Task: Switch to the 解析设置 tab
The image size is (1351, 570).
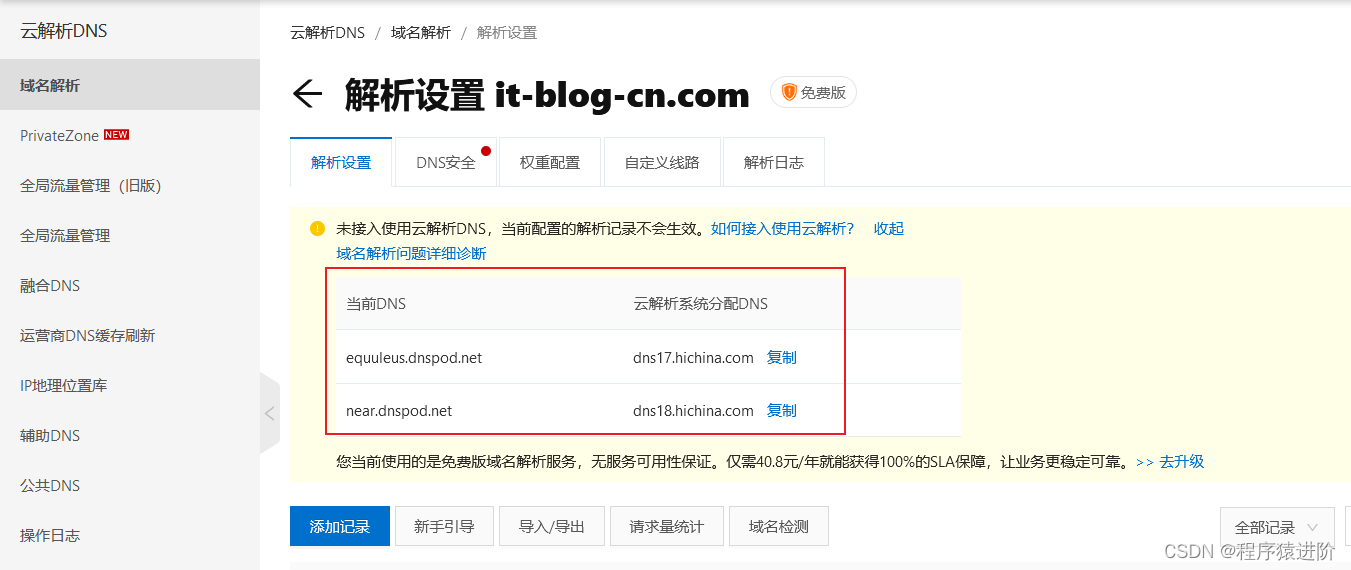Action: 341,162
